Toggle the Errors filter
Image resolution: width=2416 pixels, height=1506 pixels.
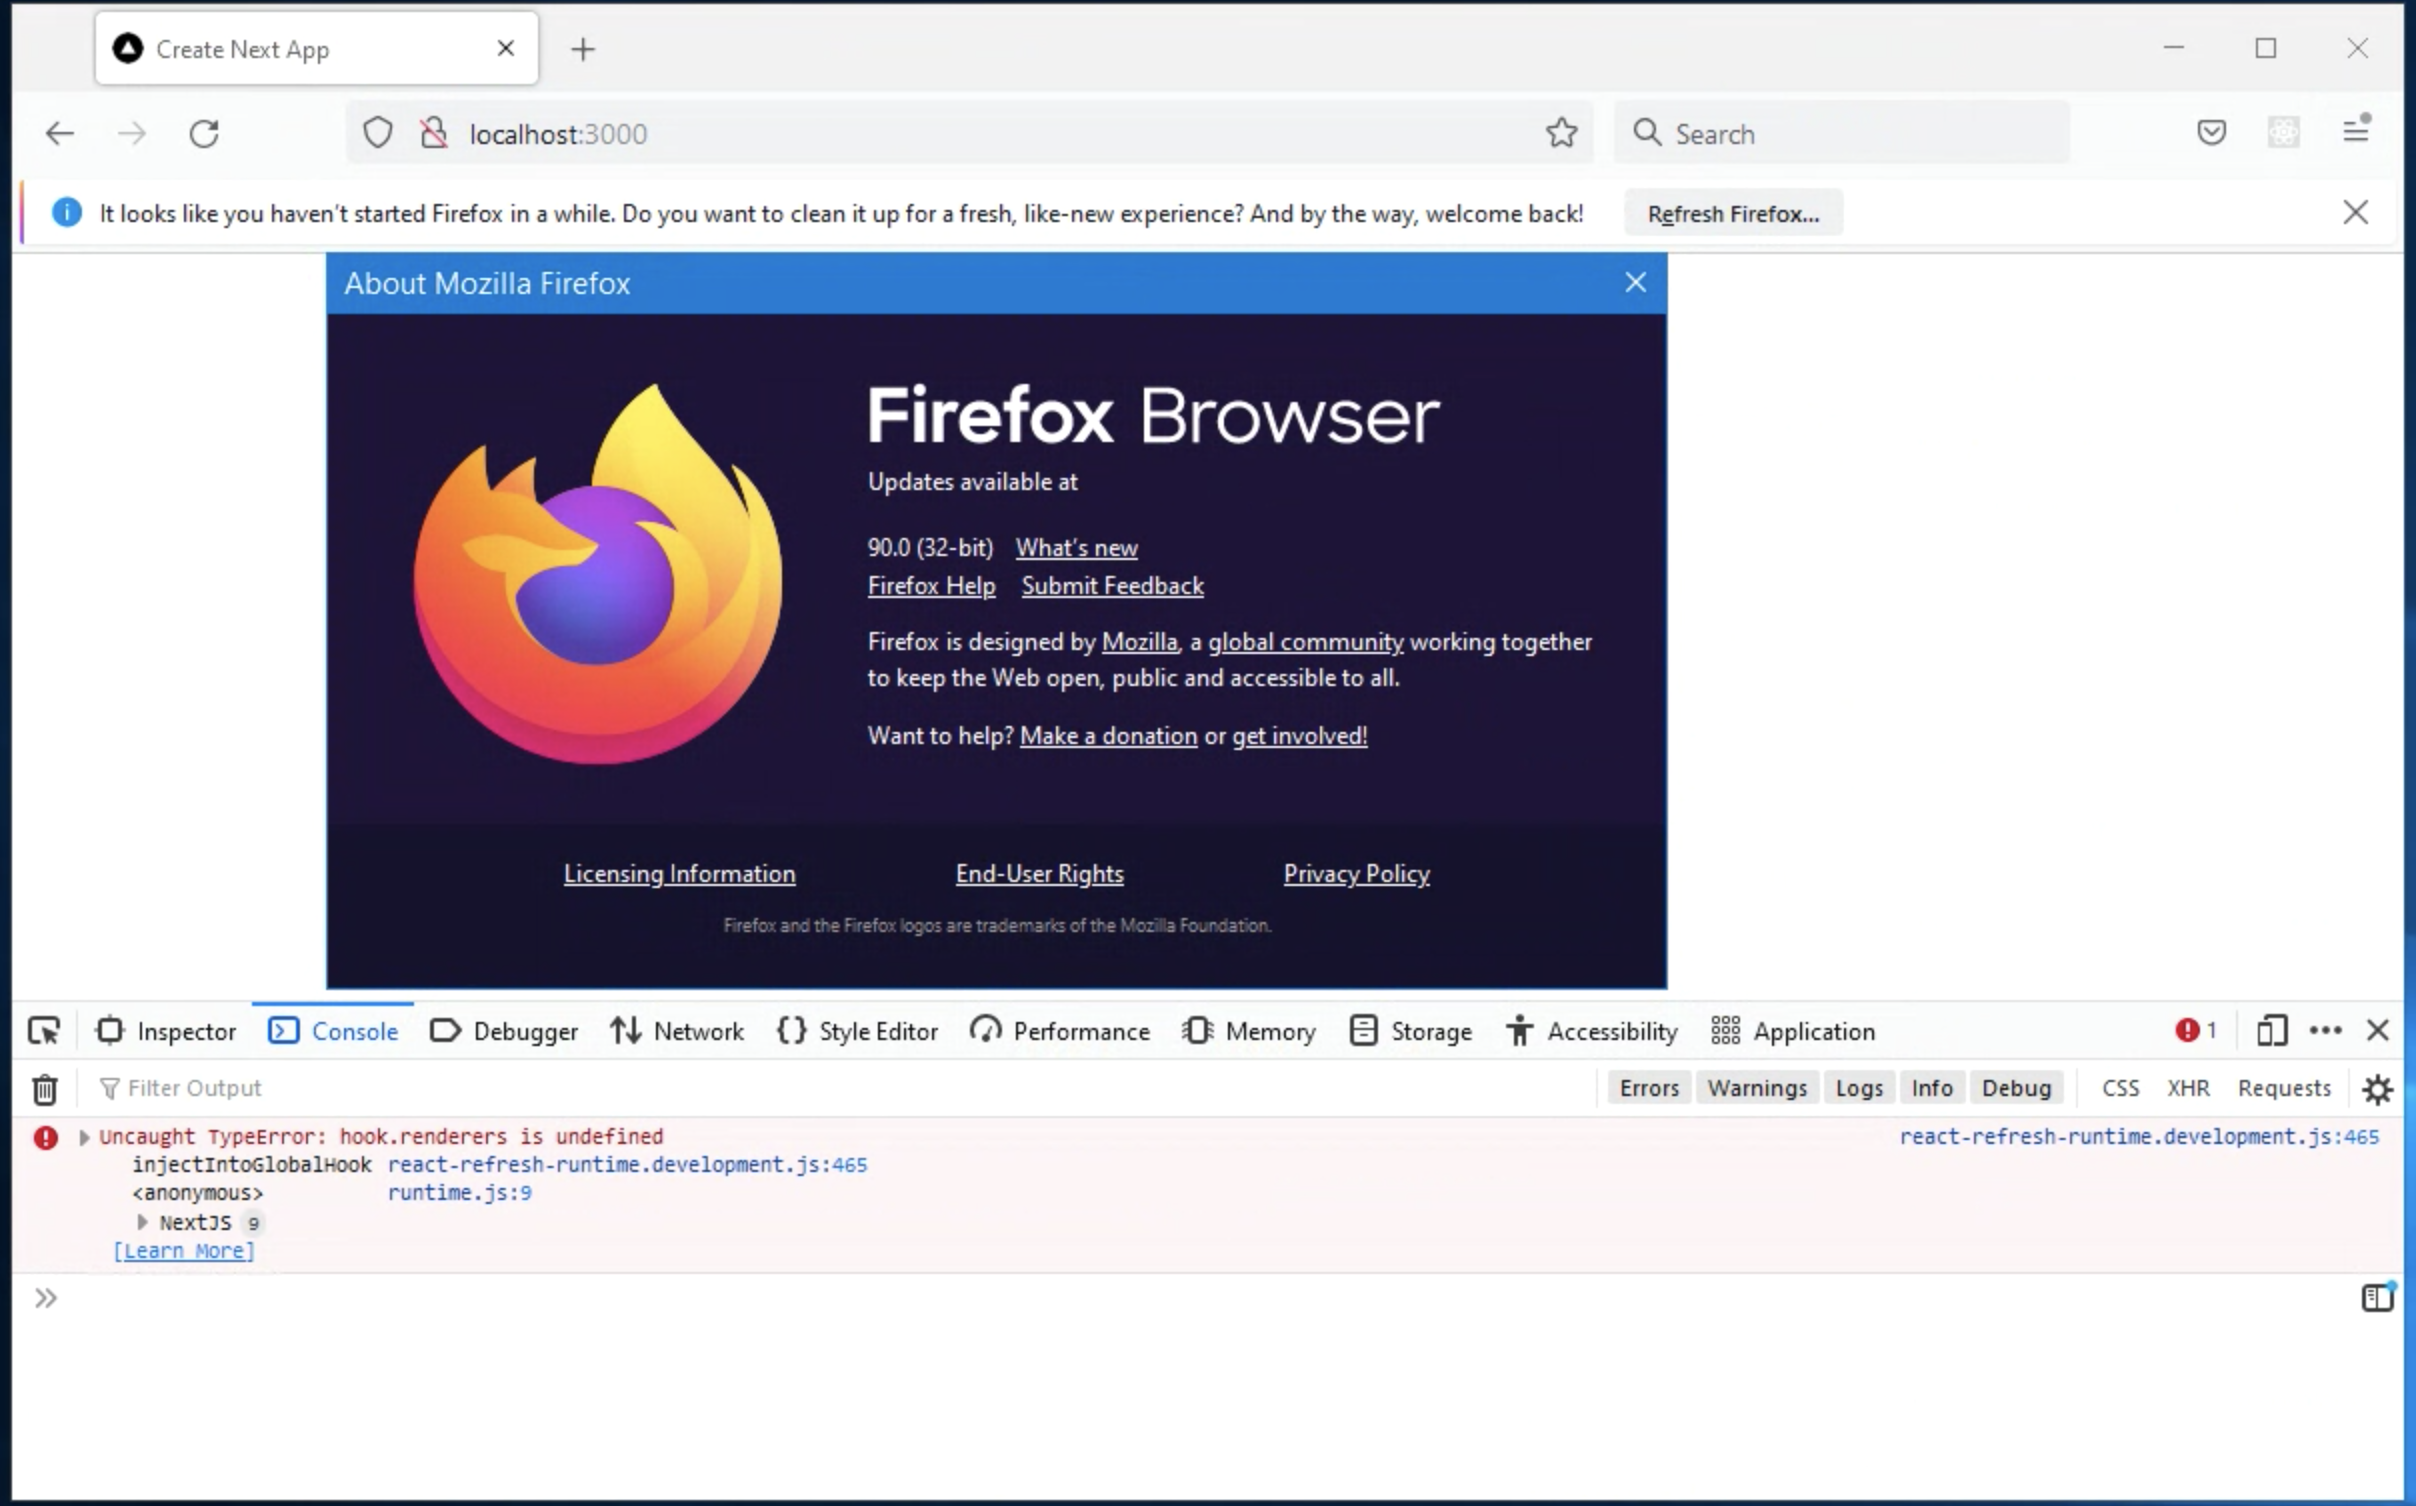pos(1649,1088)
